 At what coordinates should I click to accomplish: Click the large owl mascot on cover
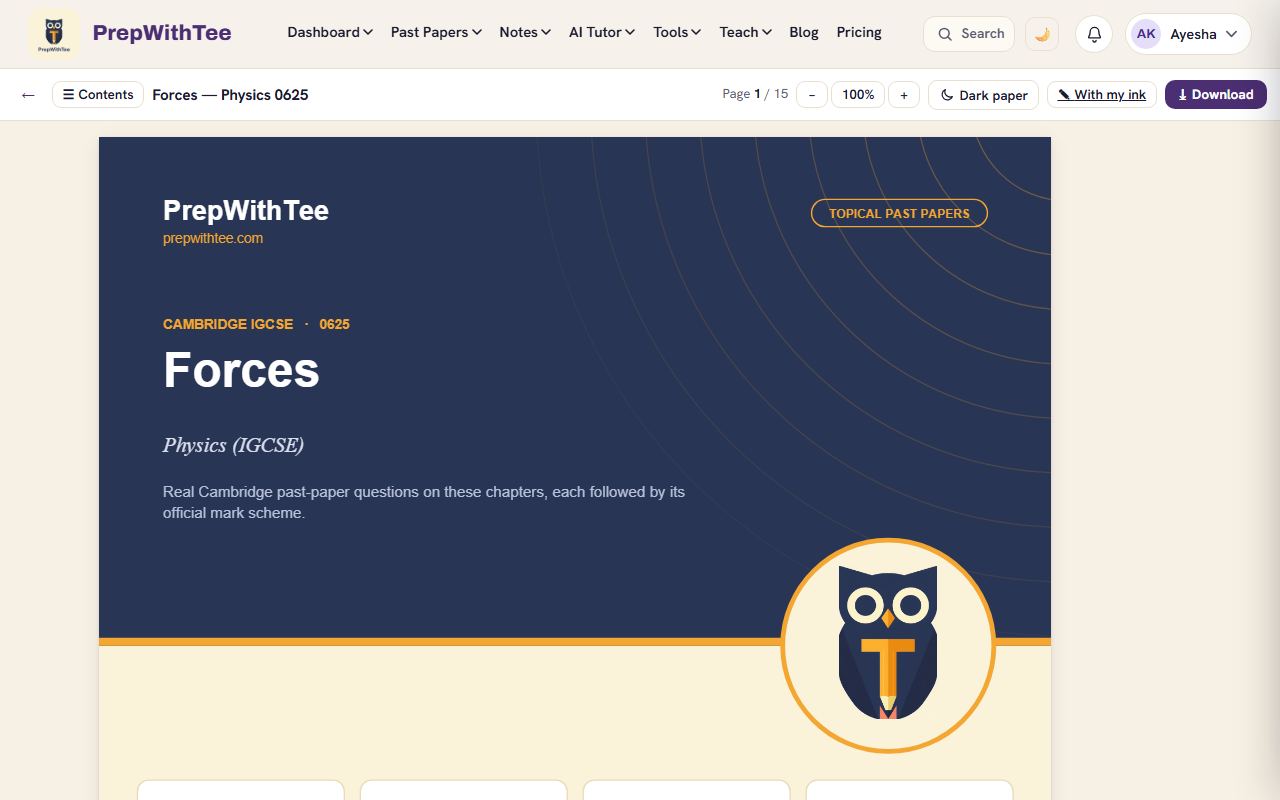coord(888,645)
